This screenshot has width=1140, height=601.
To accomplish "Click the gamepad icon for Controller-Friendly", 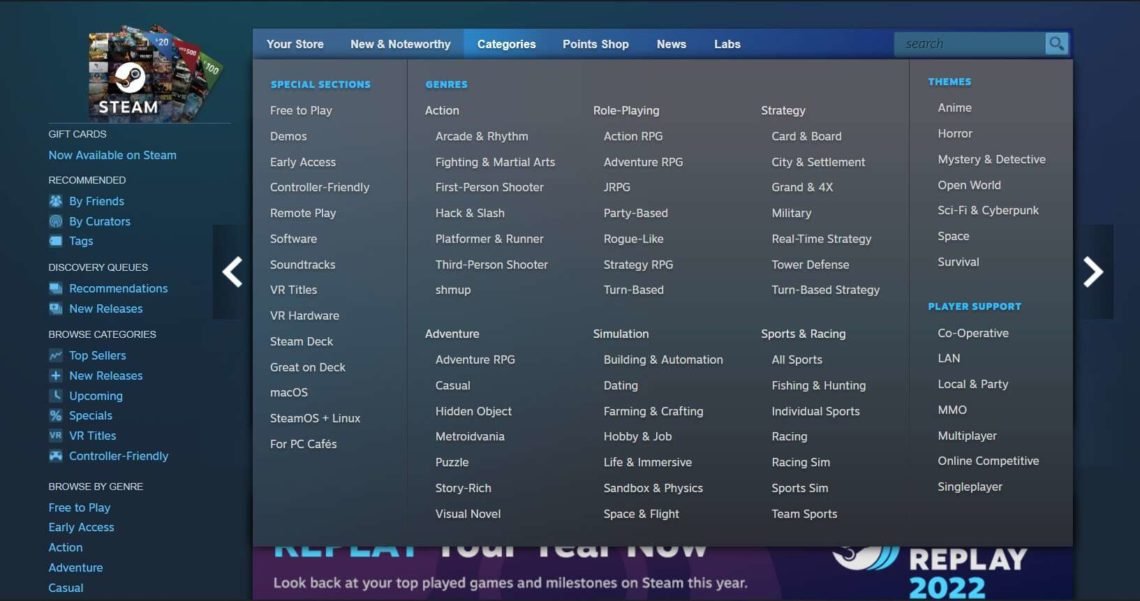I will click(x=57, y=455).
